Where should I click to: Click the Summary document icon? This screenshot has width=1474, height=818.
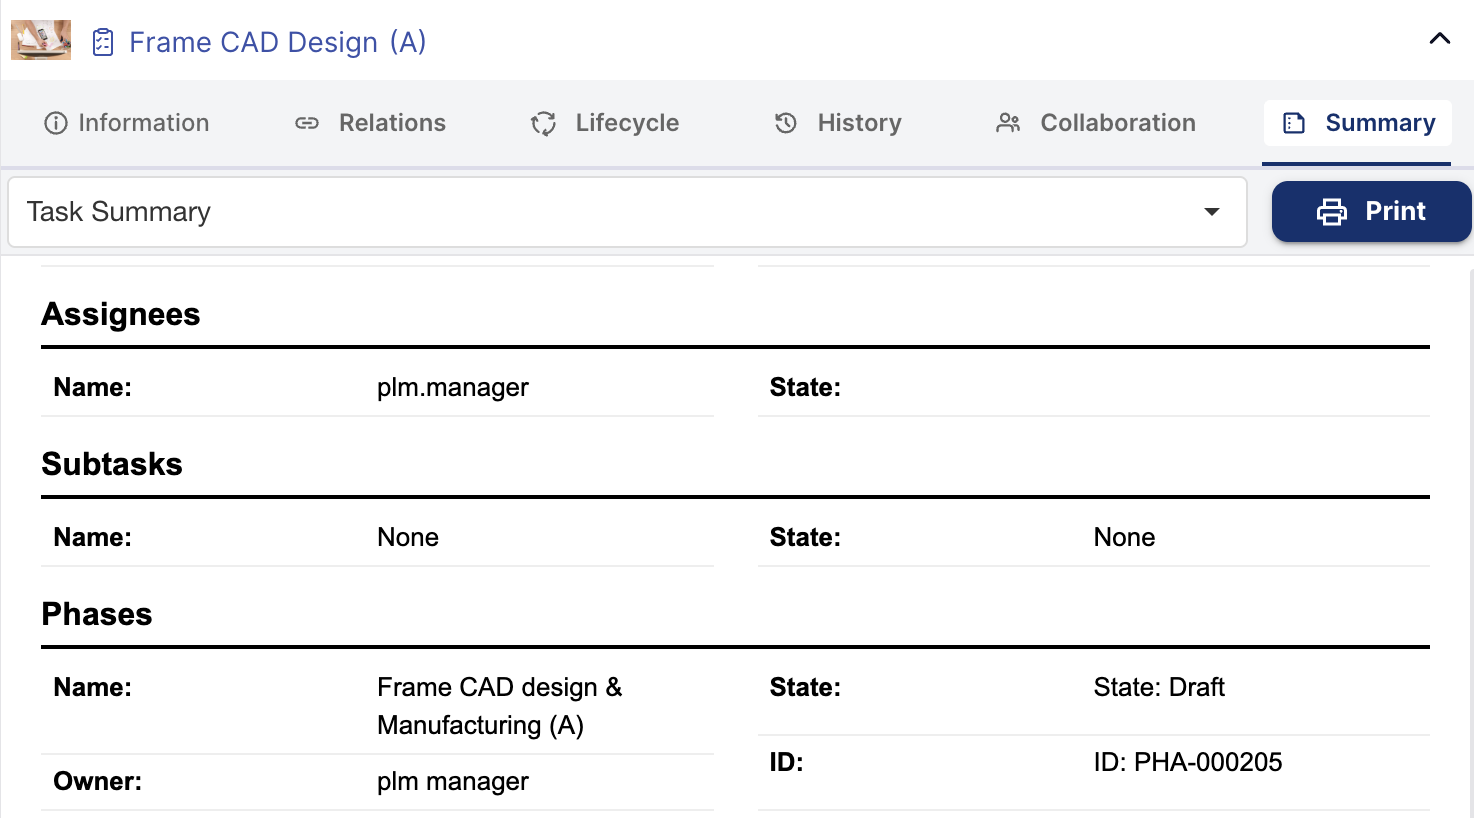1294,123
